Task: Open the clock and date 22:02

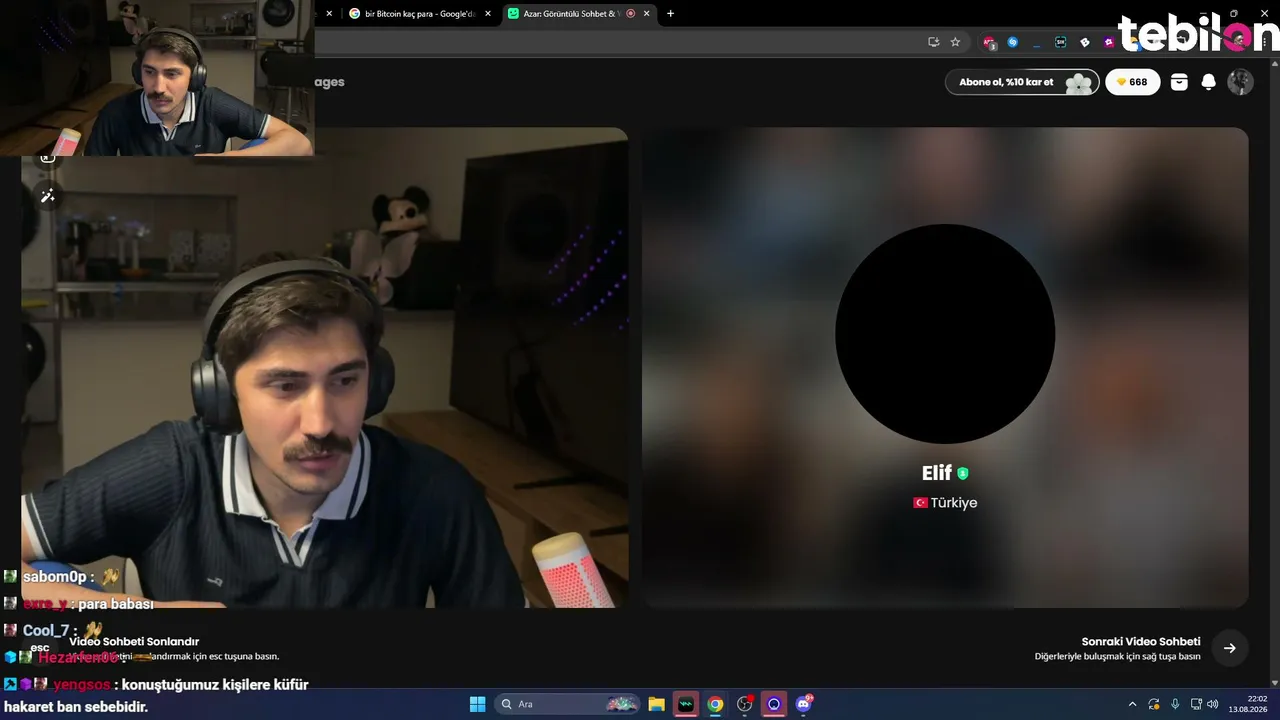Action: (x=1248, y=704)
